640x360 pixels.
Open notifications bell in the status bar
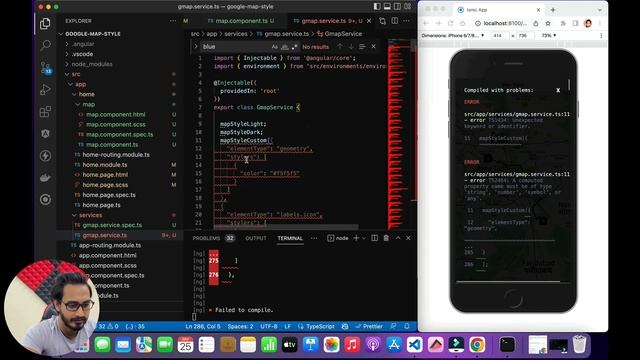pos(407,327)
